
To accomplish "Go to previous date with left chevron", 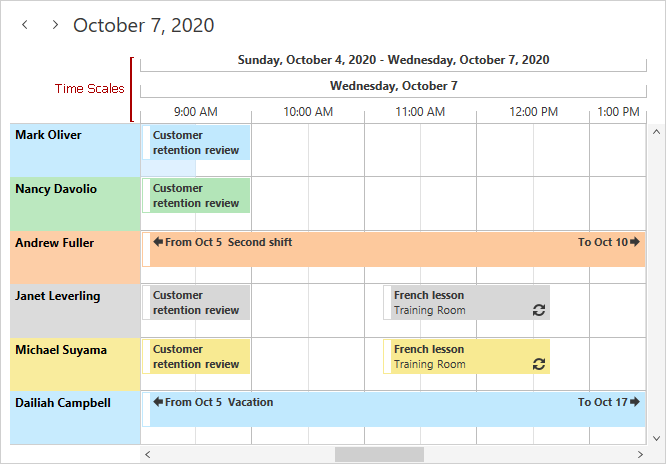I will (25, 25).
